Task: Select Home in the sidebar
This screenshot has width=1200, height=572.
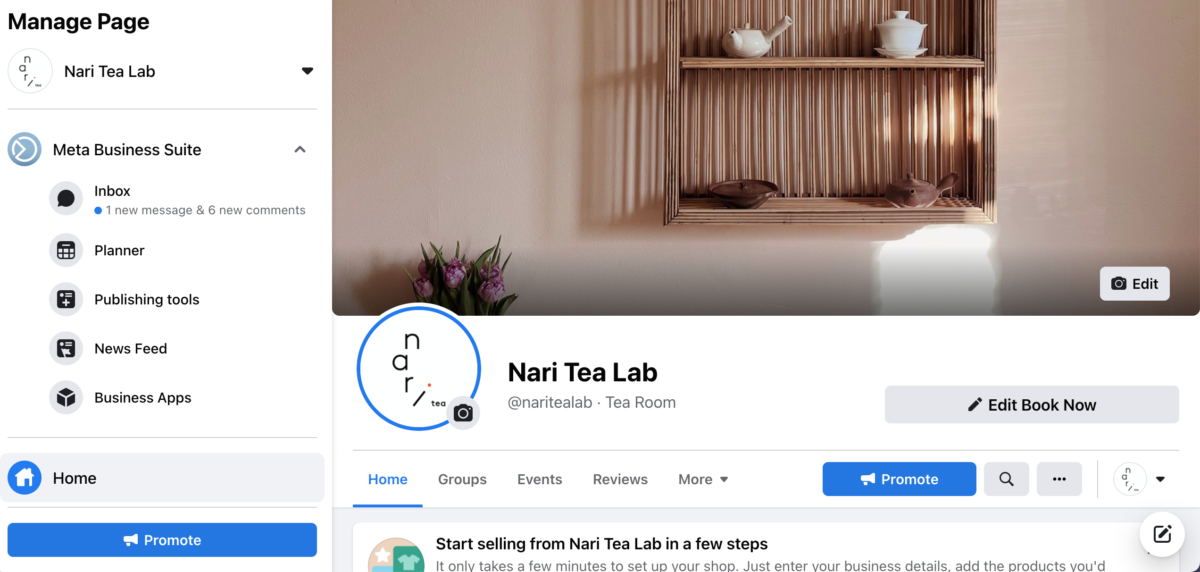Action: pos(166,478)
